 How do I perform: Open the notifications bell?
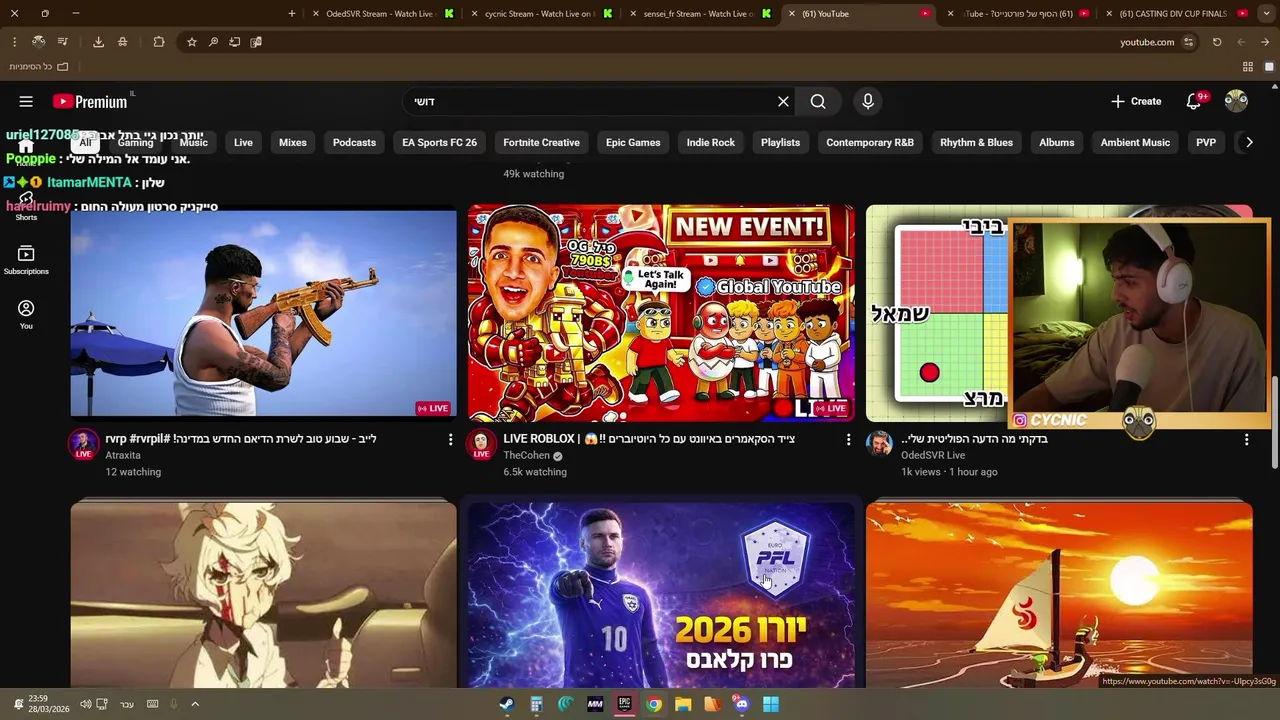(x=1194, y=101)
